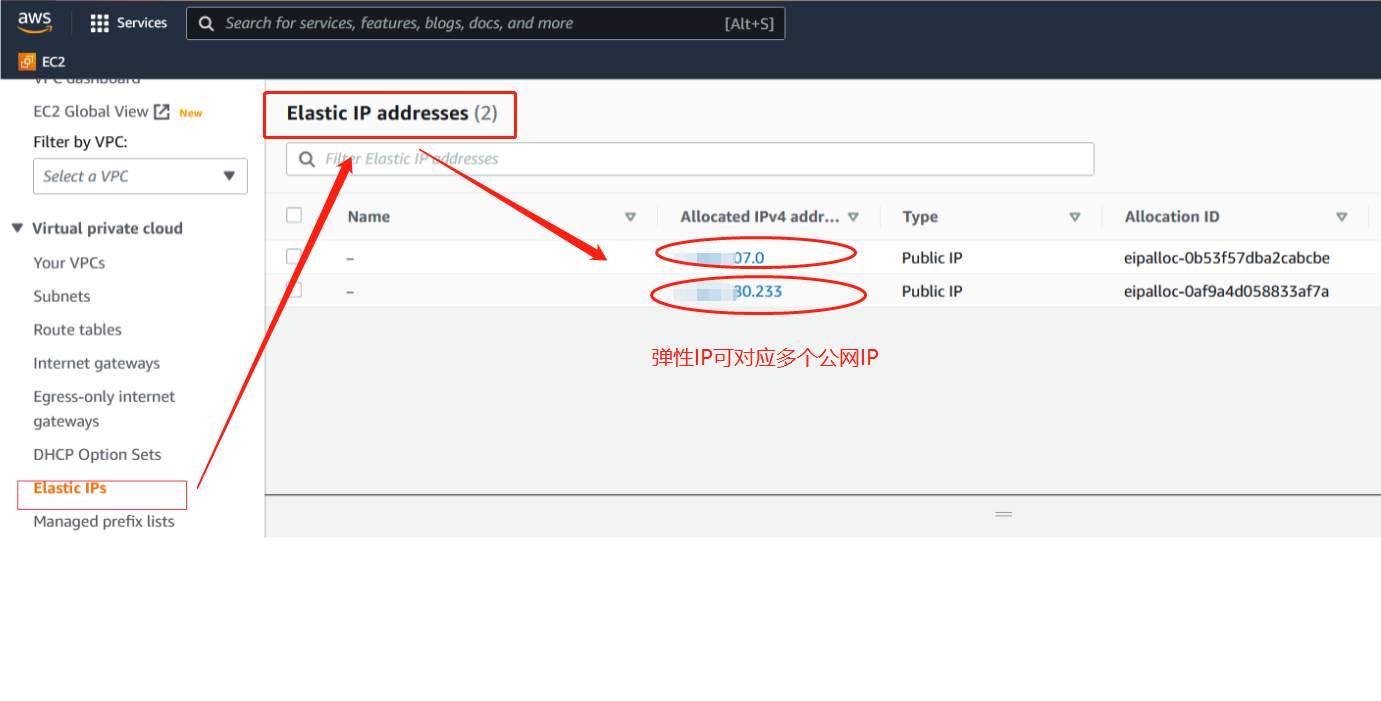1381x701 pixels.
Task: Navigate to Internet gateways
Action: 96,363
